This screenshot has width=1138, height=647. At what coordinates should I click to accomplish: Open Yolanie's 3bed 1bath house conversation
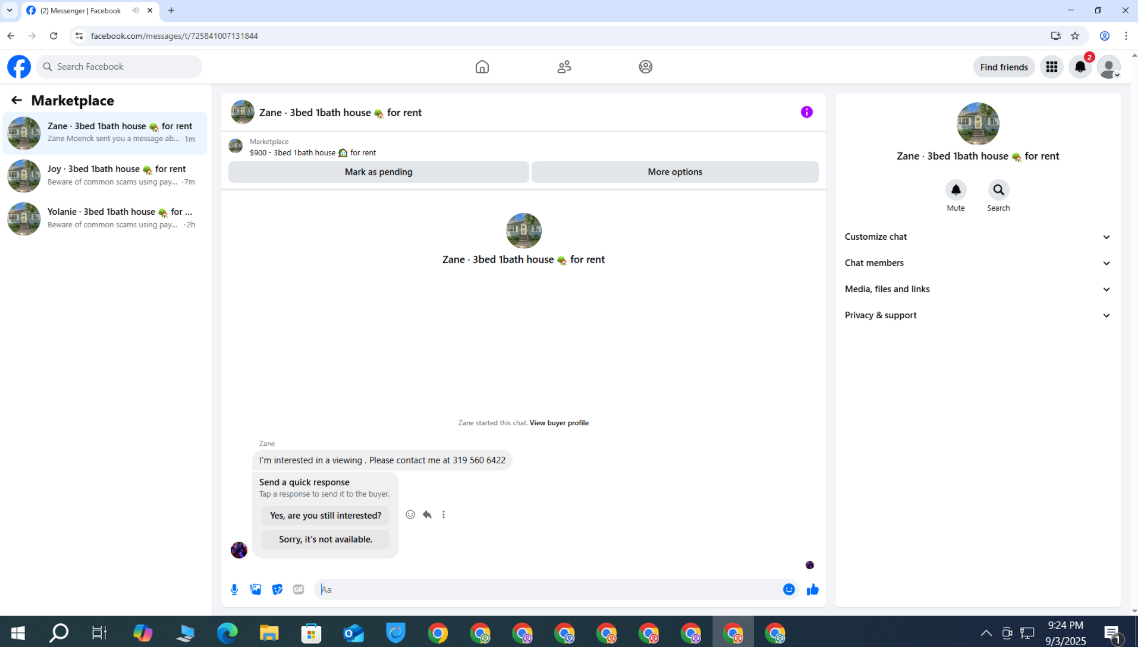105,219
